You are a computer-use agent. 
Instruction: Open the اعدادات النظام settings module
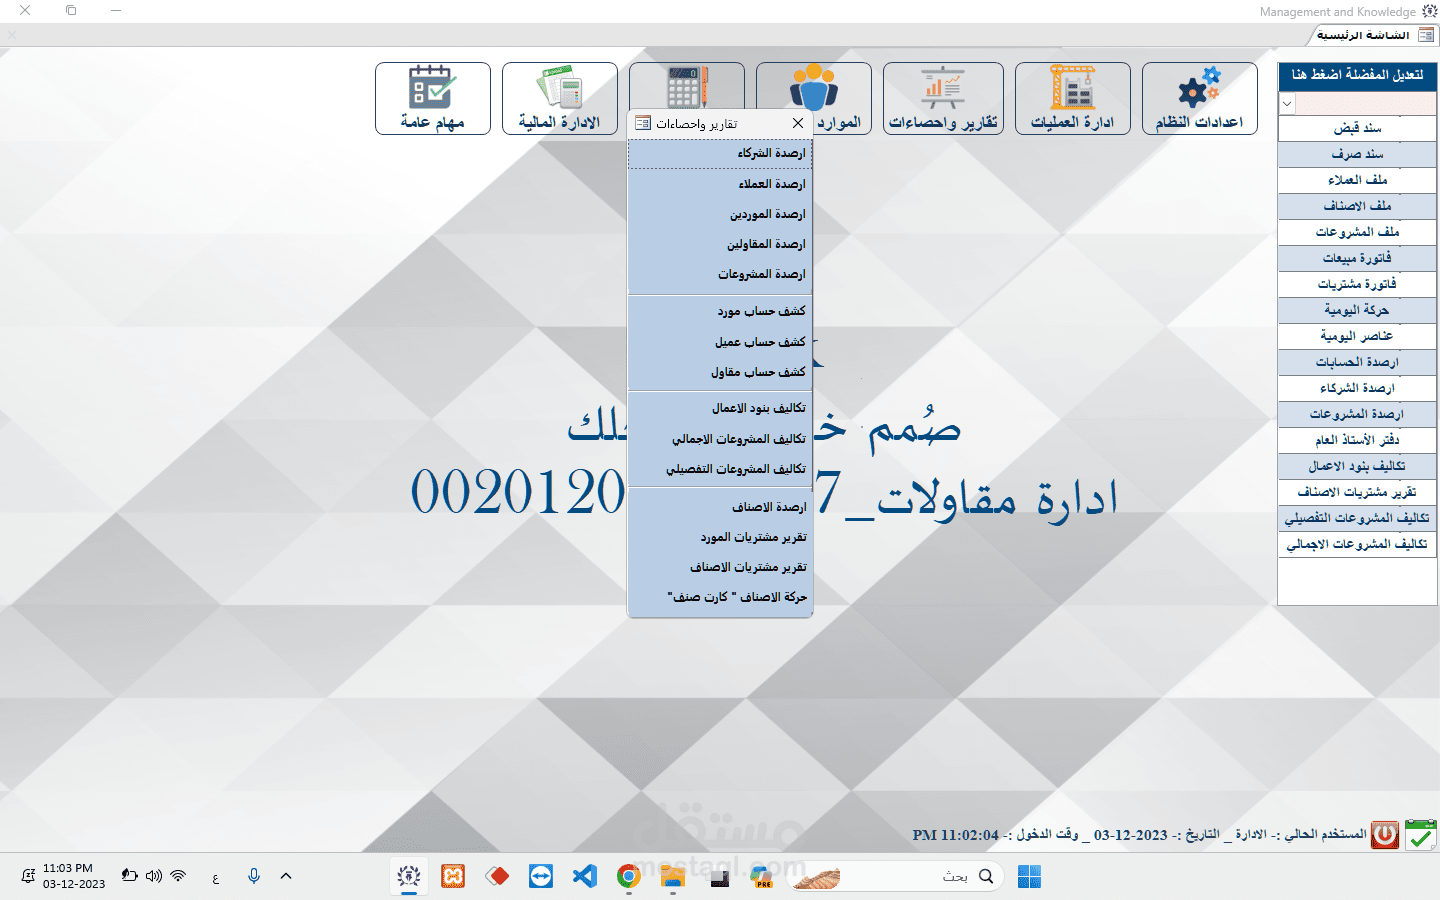point(1199,98)
